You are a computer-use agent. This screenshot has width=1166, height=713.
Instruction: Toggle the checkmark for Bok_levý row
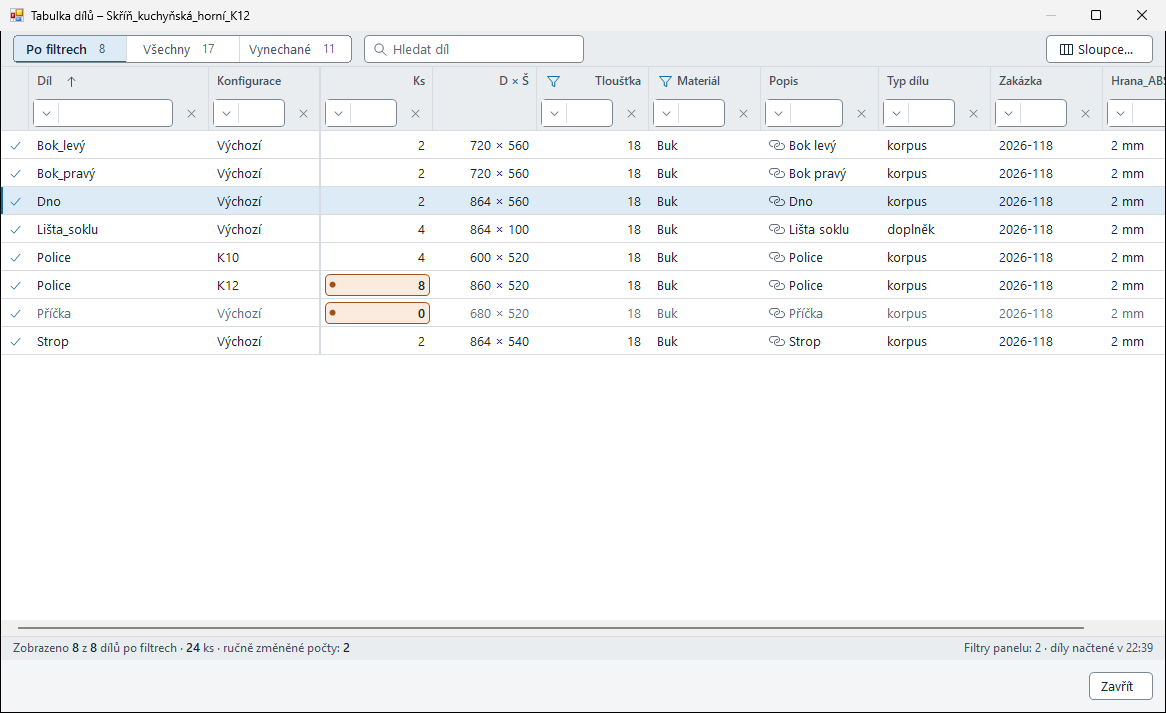click(x=16, y=146)
